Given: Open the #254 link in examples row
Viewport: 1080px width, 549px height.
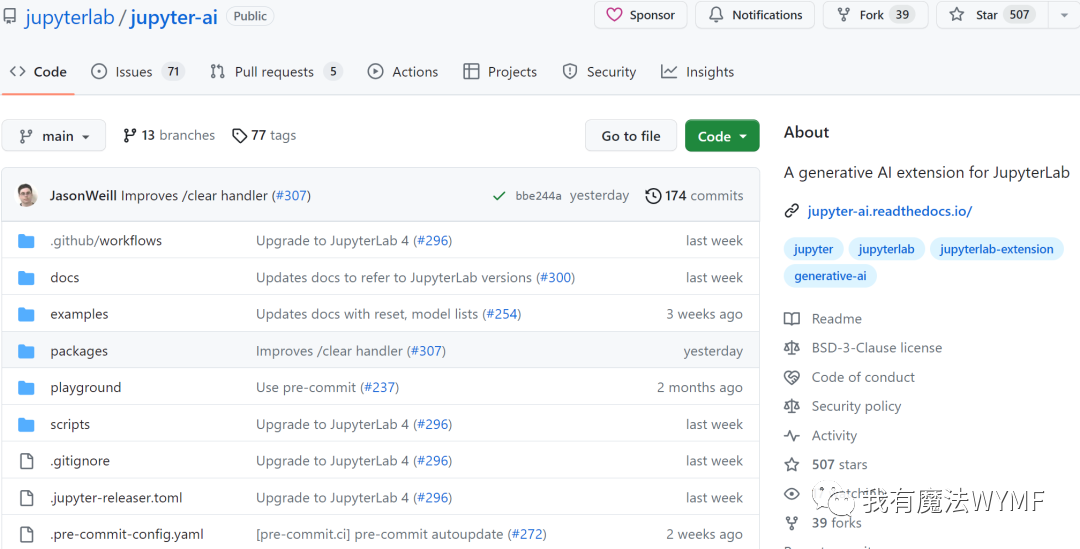Looking at the screenshot, I should 501,314.
